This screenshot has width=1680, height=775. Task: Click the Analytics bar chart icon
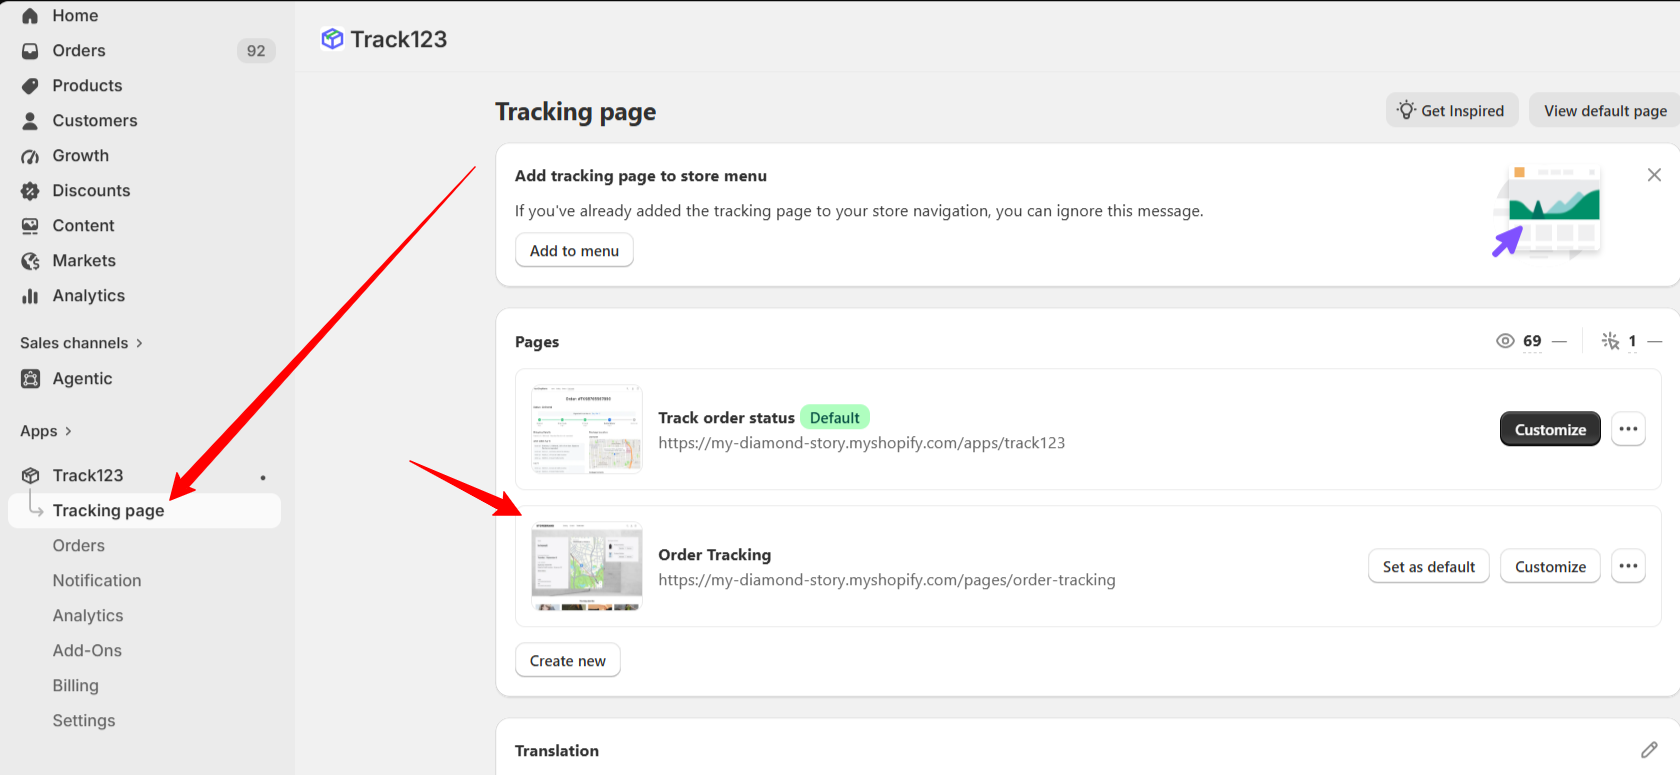pyautogui.click(x=30, y=296)
